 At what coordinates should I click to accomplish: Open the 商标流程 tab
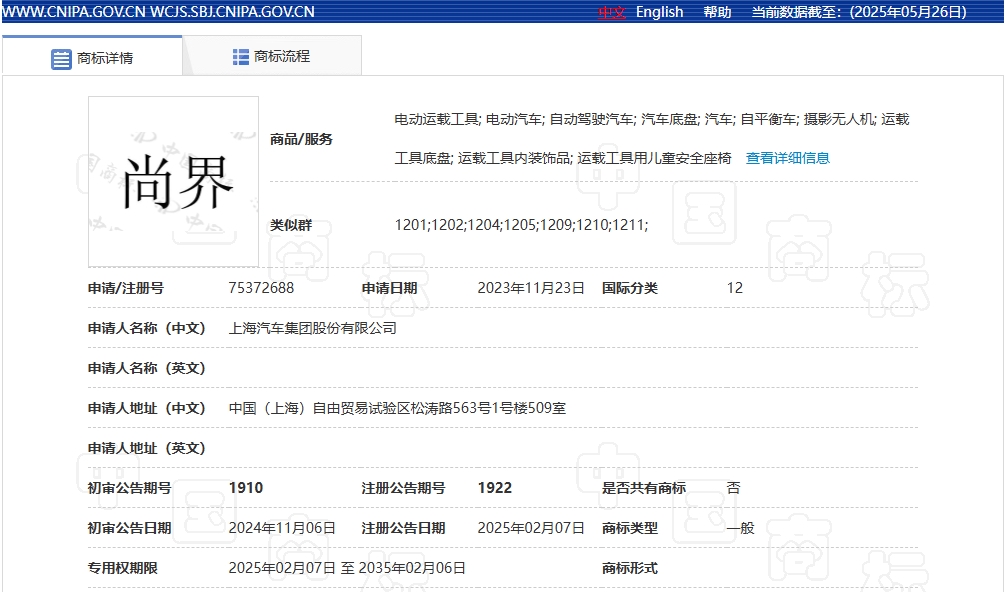click(272, 57)
